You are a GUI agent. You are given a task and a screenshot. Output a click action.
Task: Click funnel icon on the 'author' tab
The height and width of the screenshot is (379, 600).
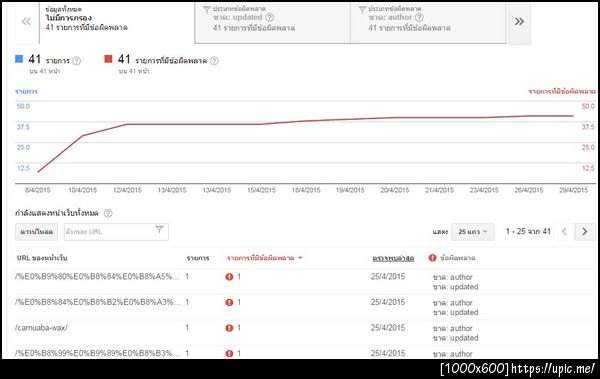pos(362,9)
